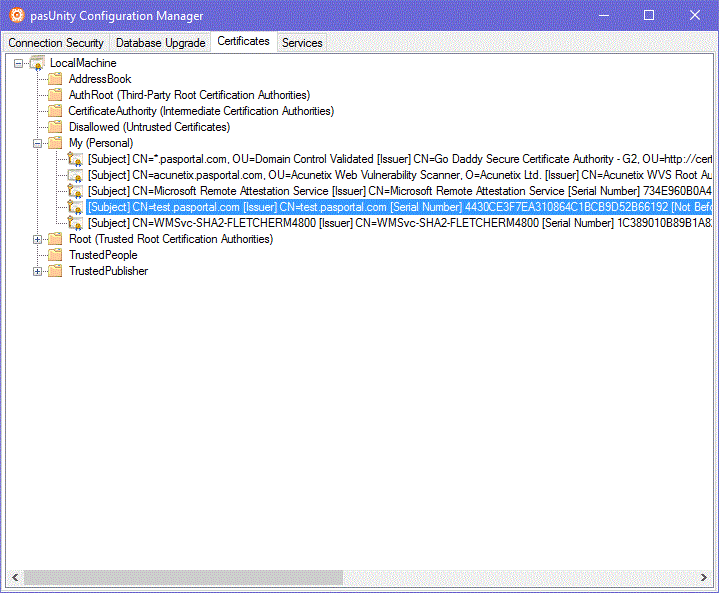Select the TrustedPublisher store label

pyautogui.click(x=109, y=271)
